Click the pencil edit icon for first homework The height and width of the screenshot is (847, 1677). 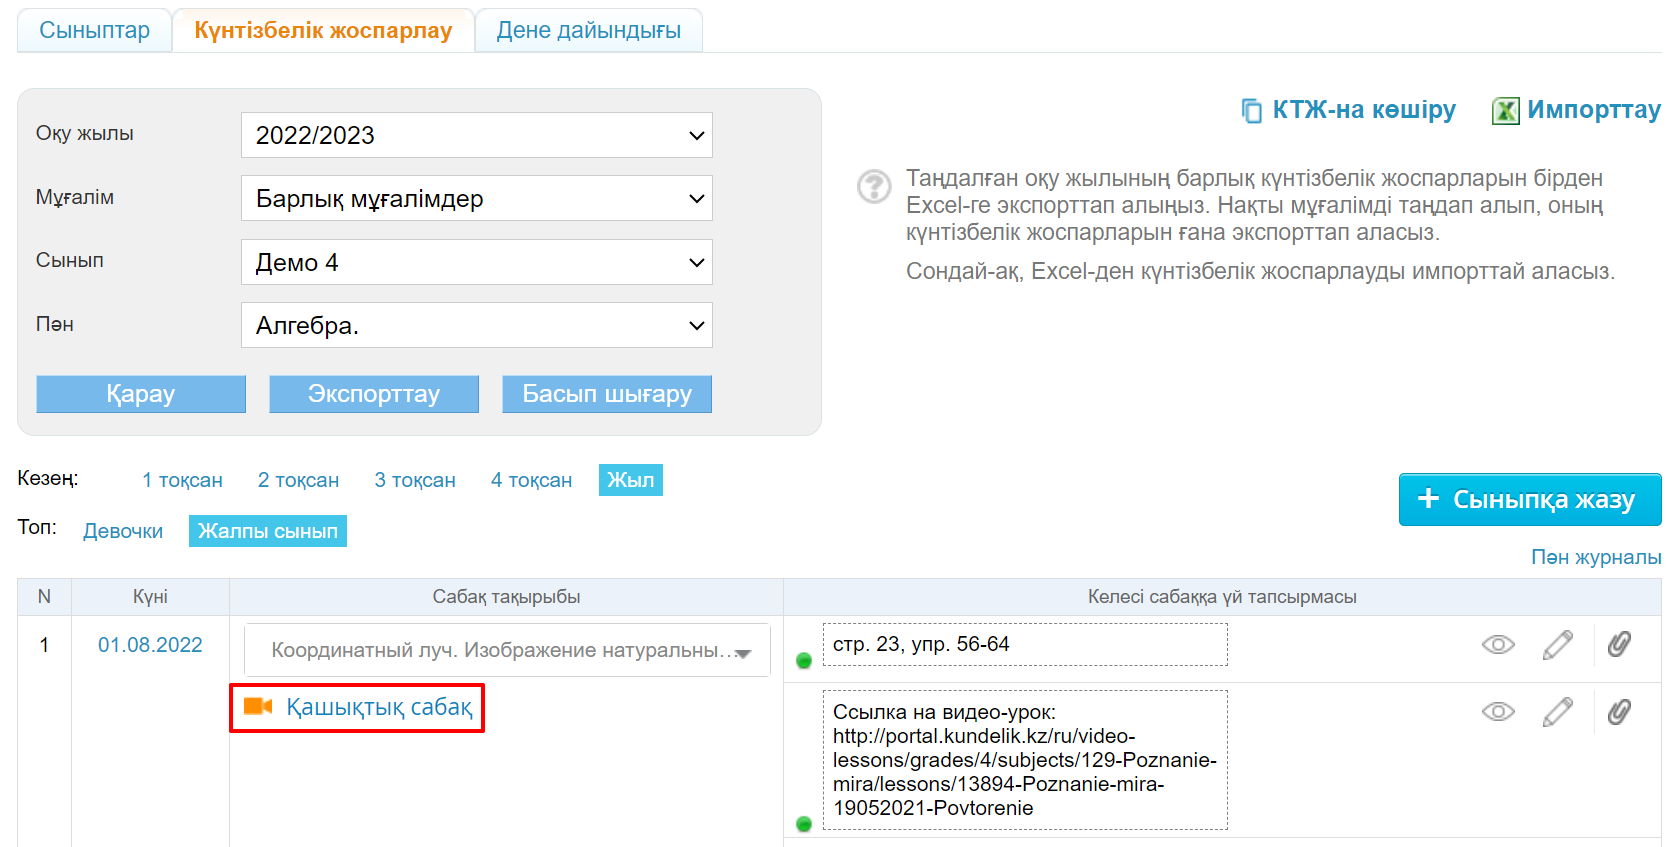(x=1557, y=645)
